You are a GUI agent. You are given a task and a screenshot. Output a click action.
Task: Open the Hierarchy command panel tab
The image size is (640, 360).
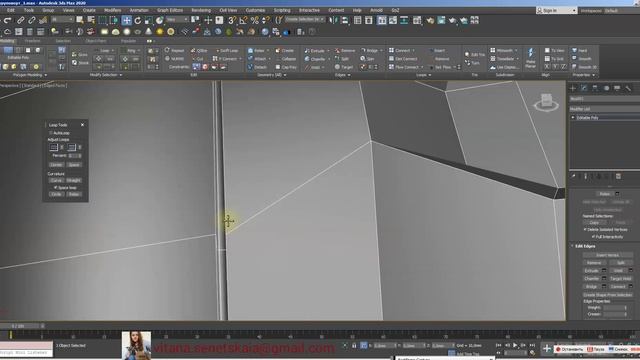click(x=595, y=88)
